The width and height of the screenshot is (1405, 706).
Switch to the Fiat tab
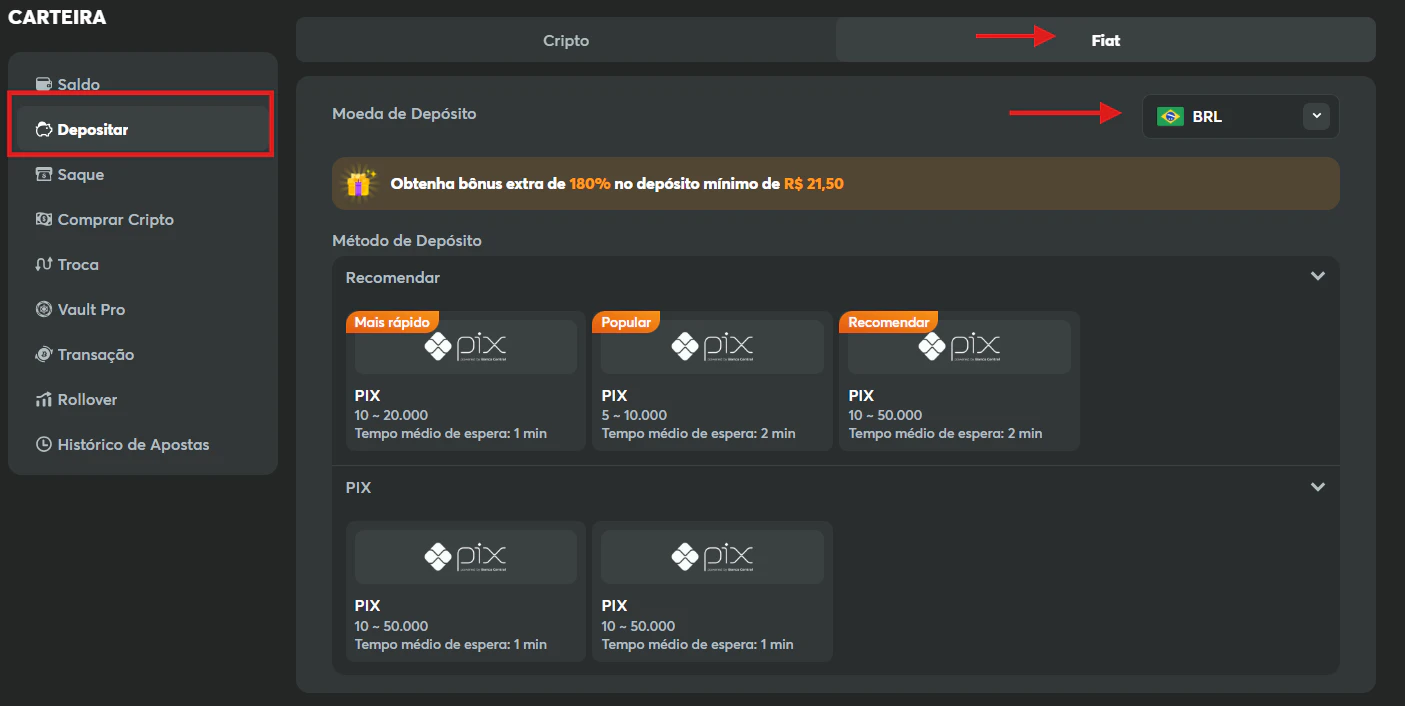pos(1106,40)
